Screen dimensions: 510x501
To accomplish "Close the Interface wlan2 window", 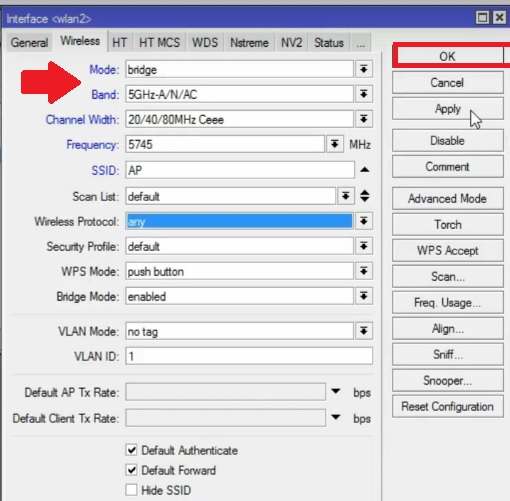I will (500, 17).
